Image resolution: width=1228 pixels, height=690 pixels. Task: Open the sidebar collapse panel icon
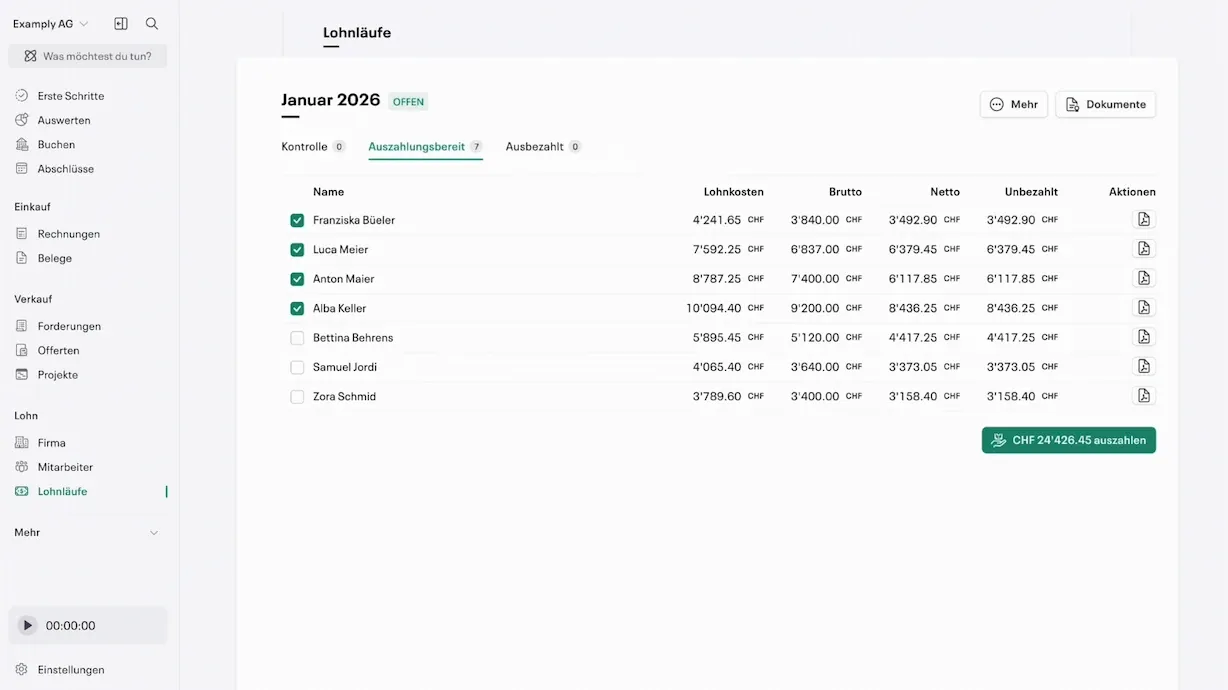click(x=121, y=24)
